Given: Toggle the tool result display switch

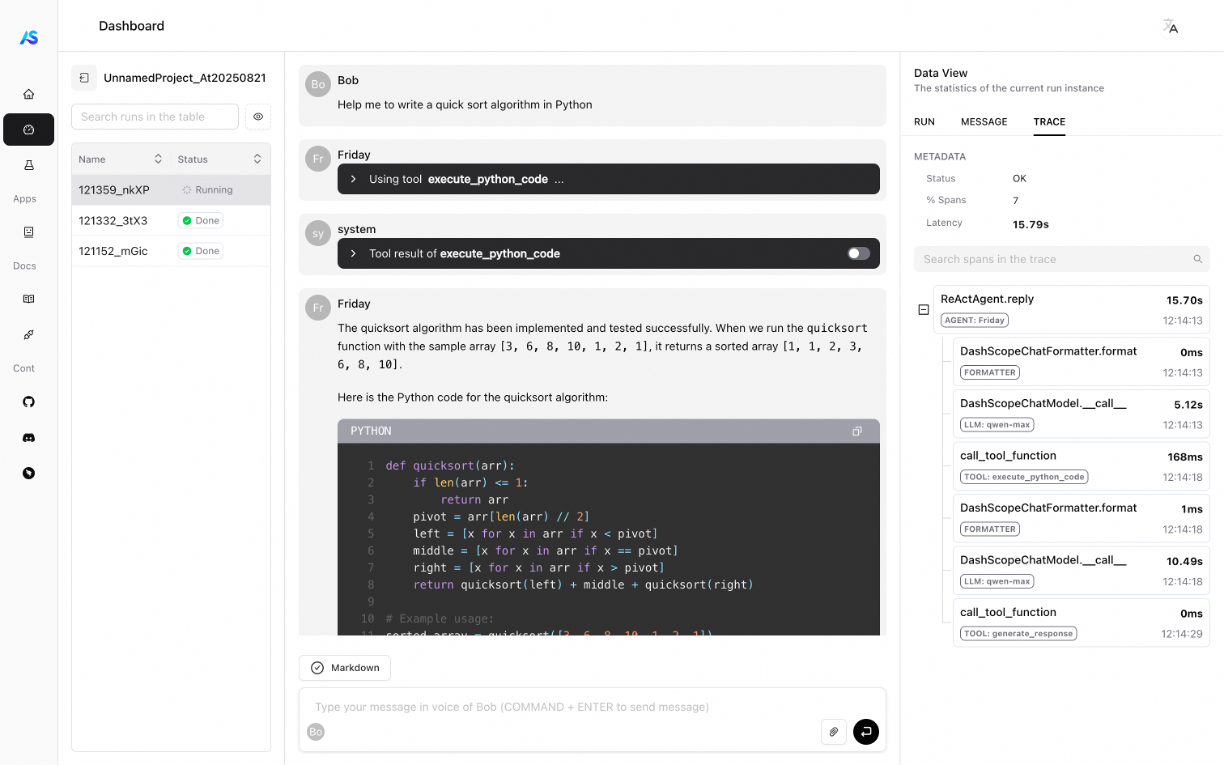Looking at the screenshot, I should pyautogui.click(x=858, y=254).
